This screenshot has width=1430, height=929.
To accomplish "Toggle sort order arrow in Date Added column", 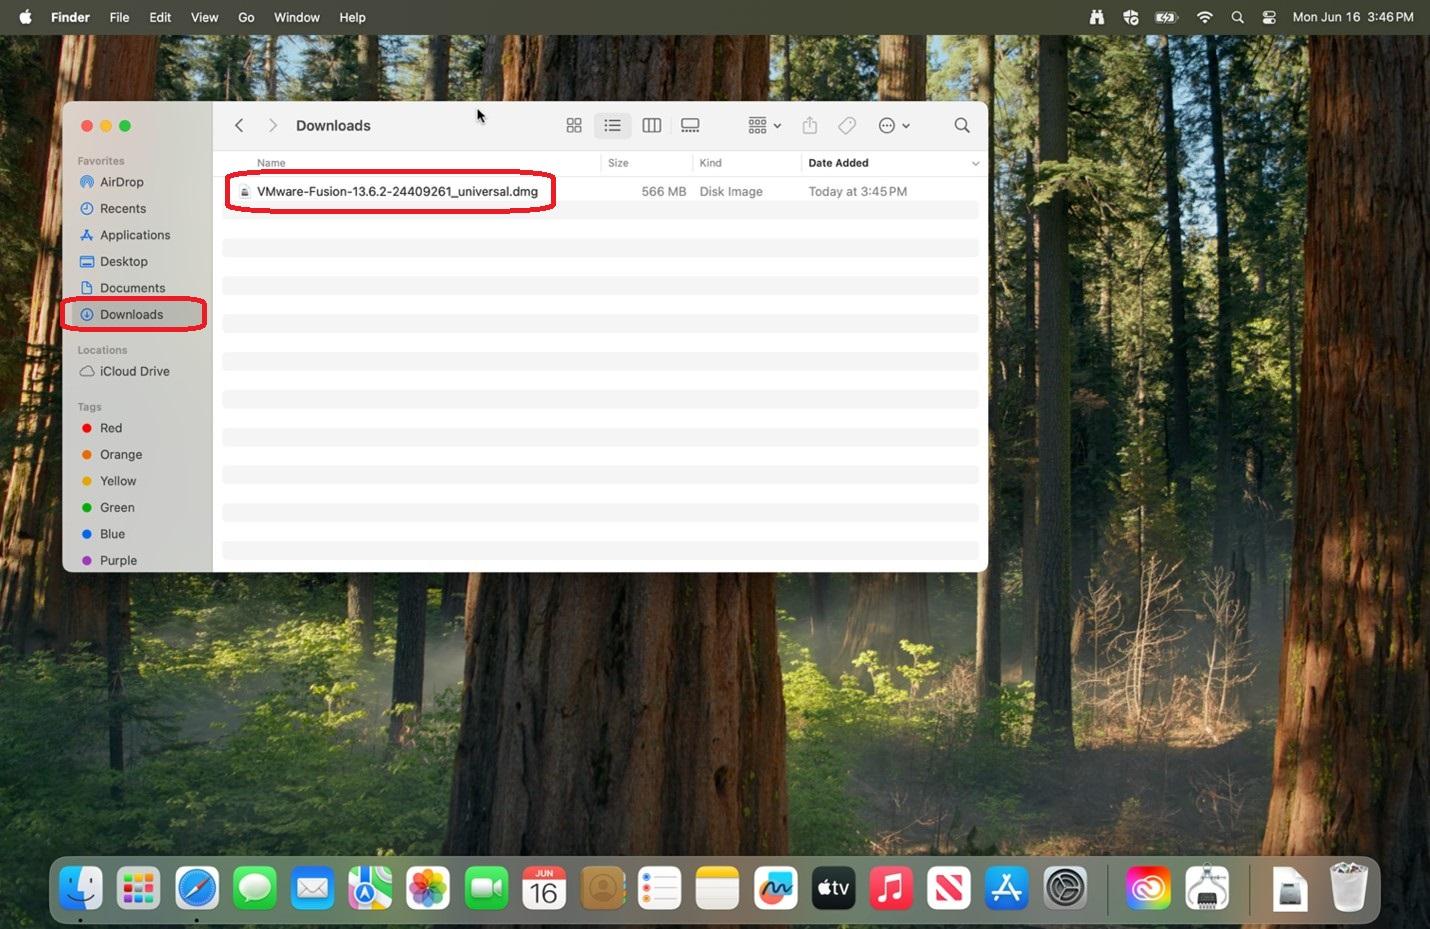I will [x=975, y=163].
